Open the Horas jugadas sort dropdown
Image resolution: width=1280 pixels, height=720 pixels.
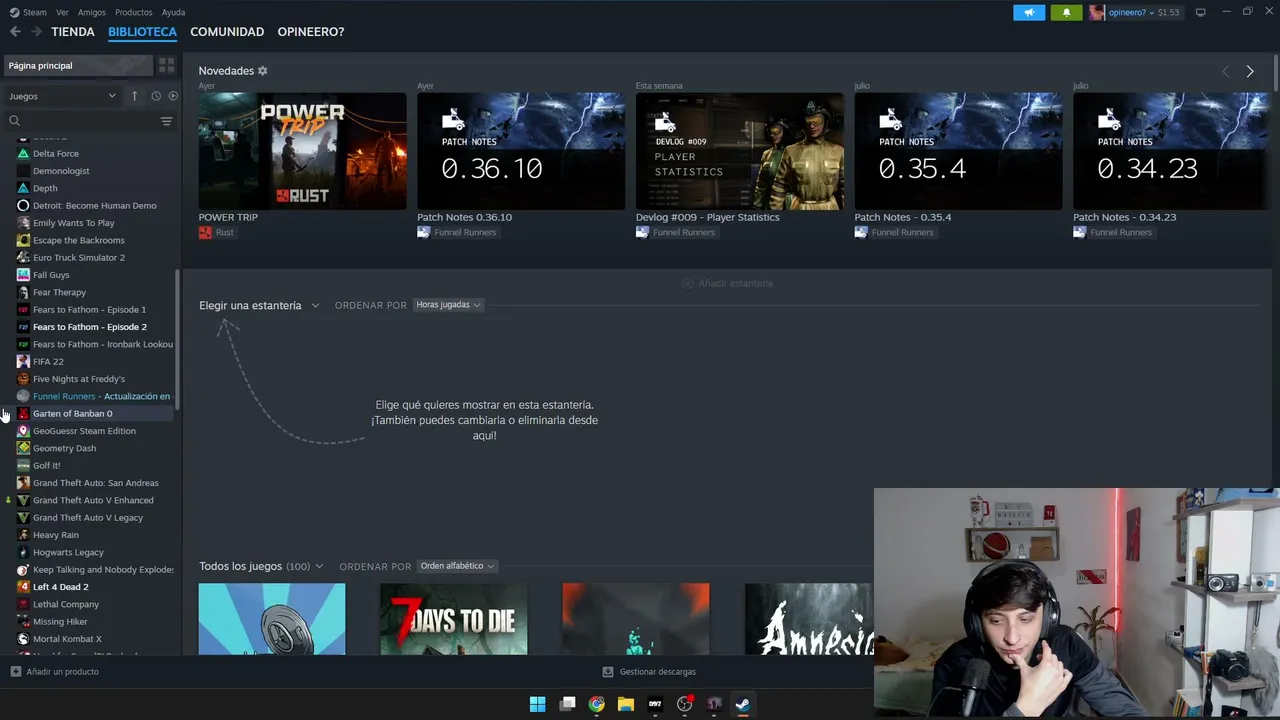448,305
